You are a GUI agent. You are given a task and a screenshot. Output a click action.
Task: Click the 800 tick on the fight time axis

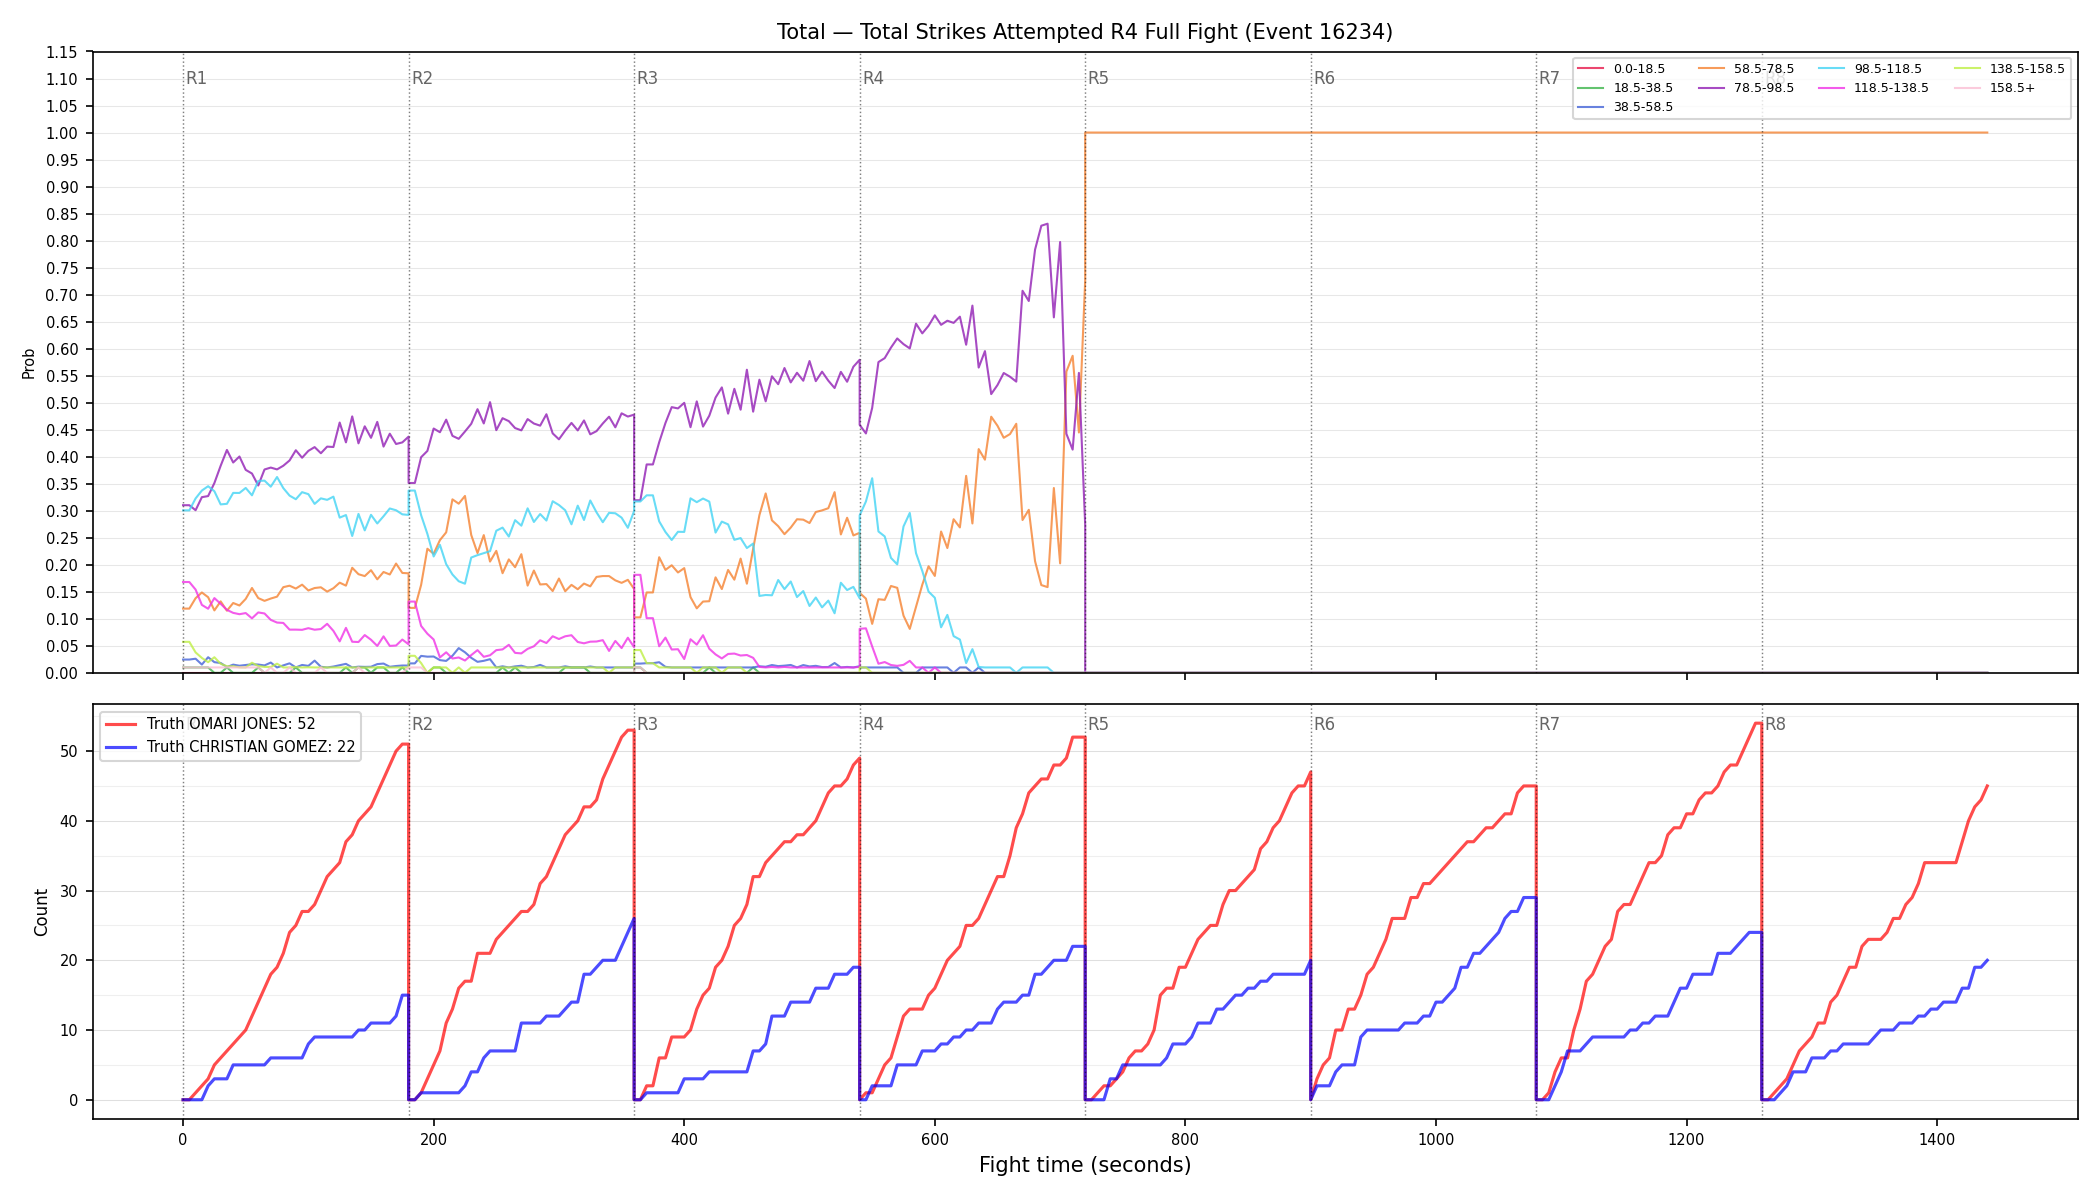click(1185, 1138)
